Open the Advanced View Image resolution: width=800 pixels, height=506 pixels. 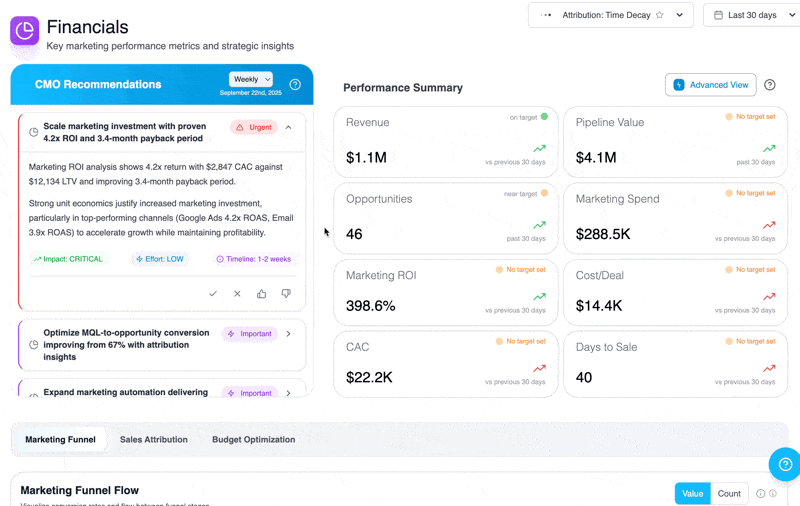710,85
